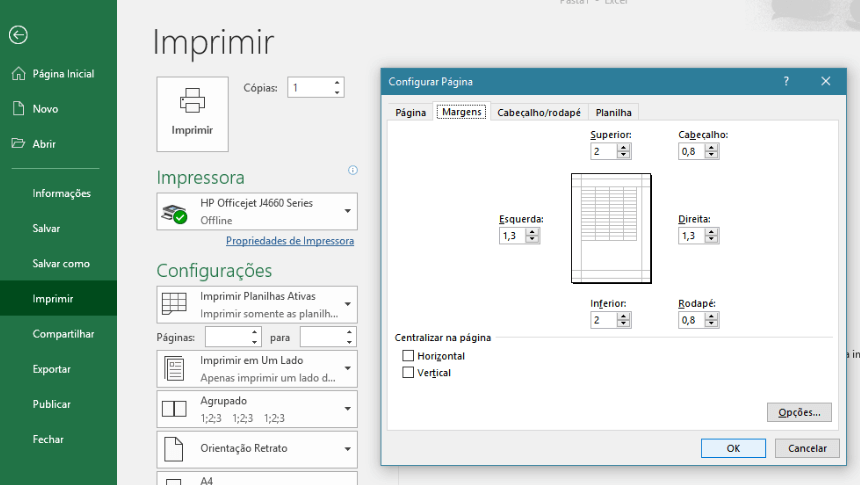Click the printer information icon

click(x=352, y=171)
